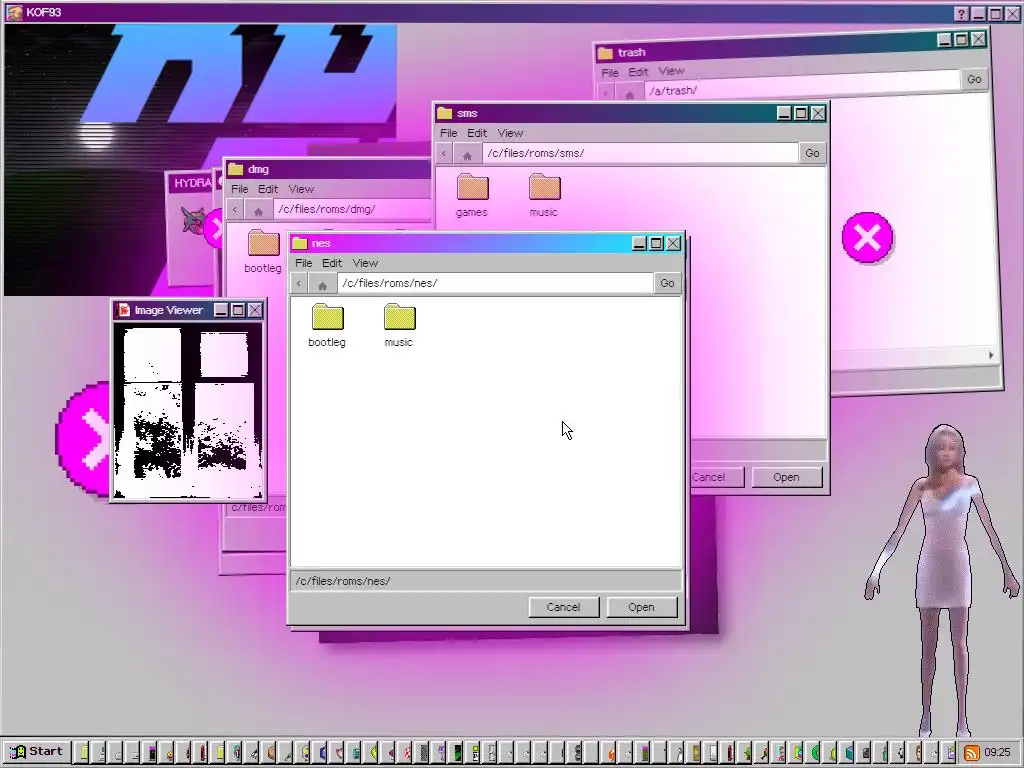Screen dimensions: 1024x768
Task: Maximize the Image Viewer window
Action: (x=238, y=310)
